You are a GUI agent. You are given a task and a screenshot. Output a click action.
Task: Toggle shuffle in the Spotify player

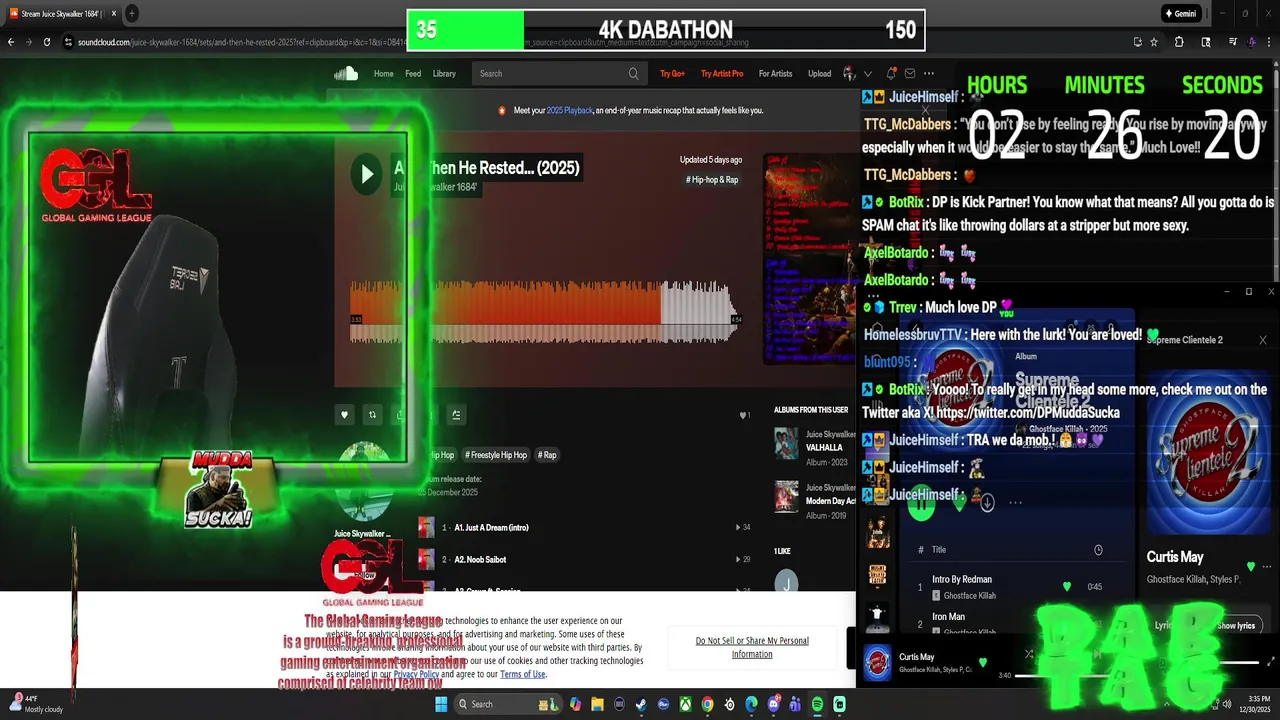(1028, 654)
